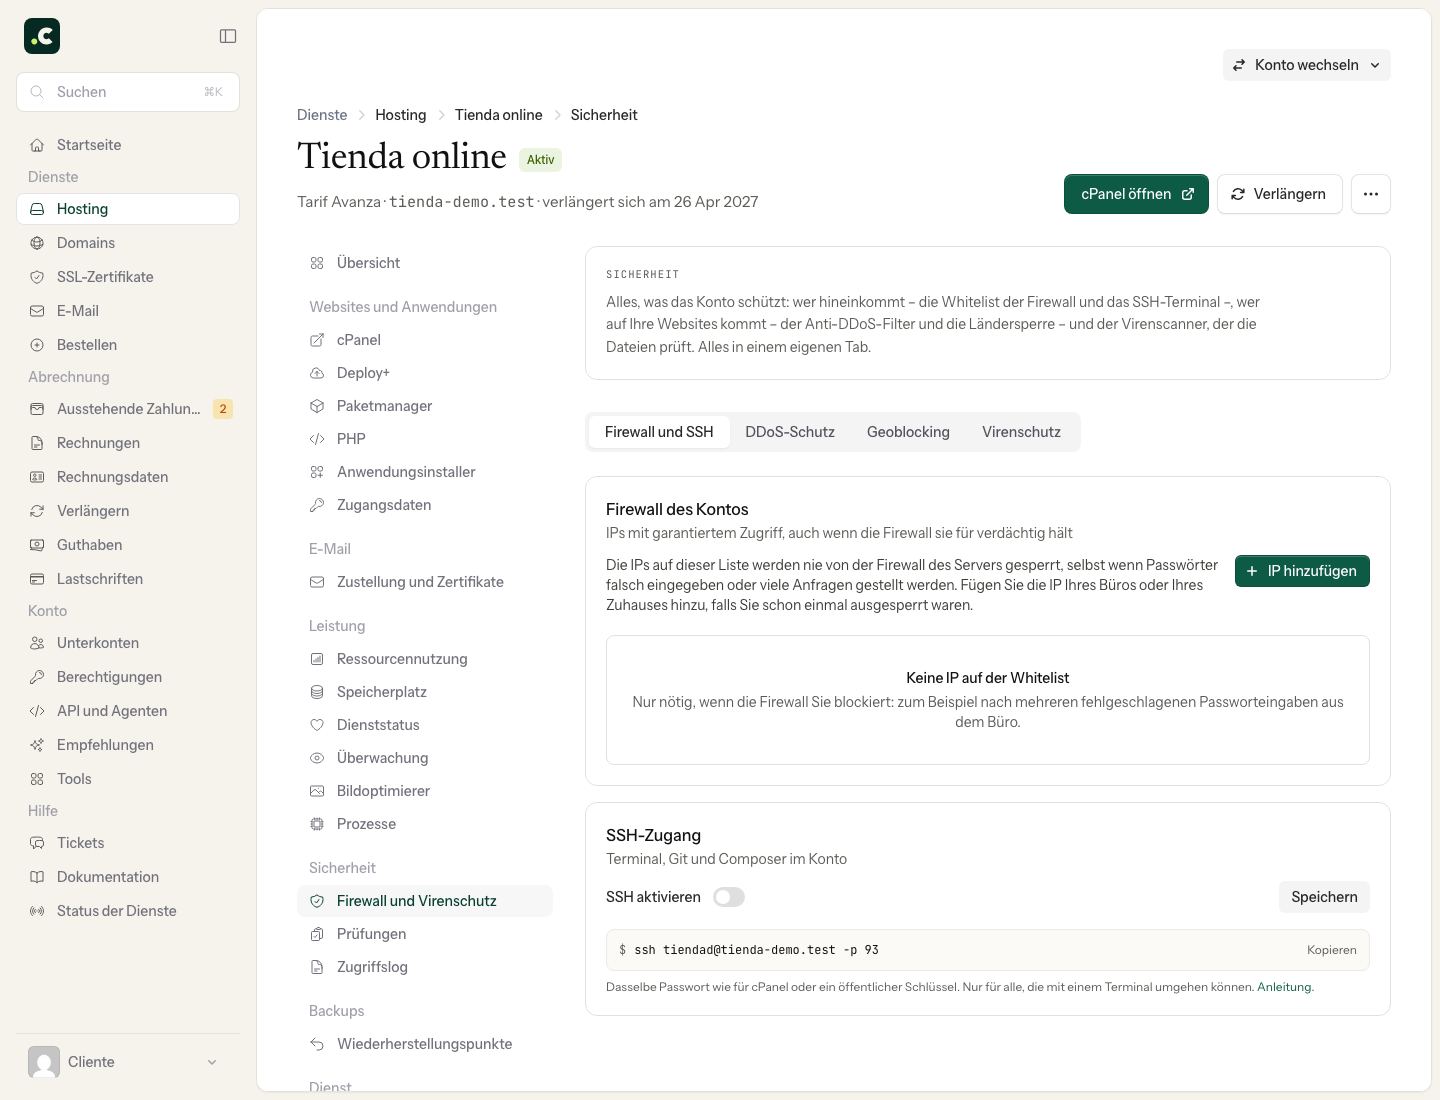Select the Geoblocking tab
The height and width of the screenshot is (1100, 1440).
coord(908,432)
